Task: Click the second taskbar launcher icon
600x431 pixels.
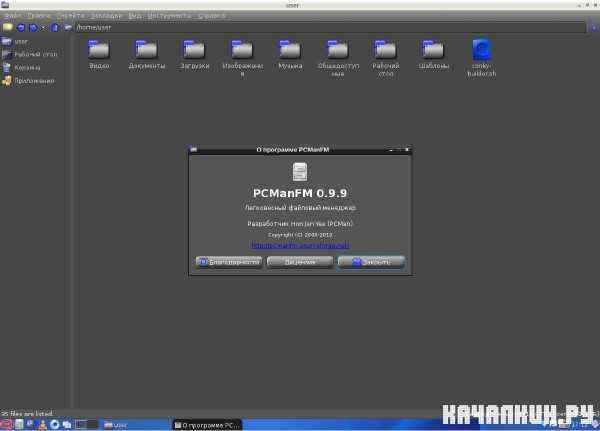Action: [x=19, y=424]
